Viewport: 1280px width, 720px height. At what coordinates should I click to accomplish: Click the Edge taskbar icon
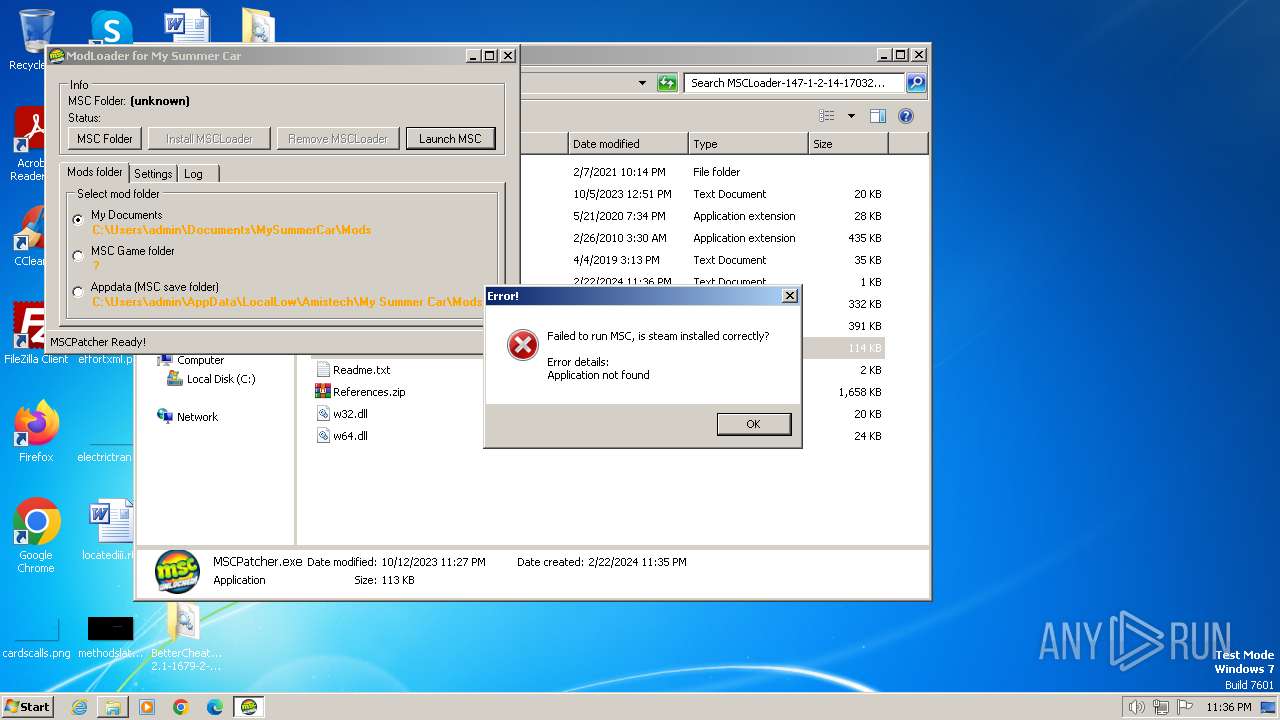pyautogui.click(x=215, y=707)
